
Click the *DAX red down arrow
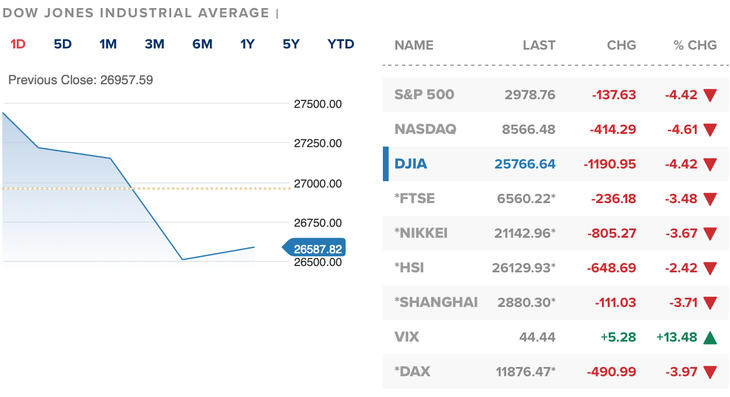710,372
